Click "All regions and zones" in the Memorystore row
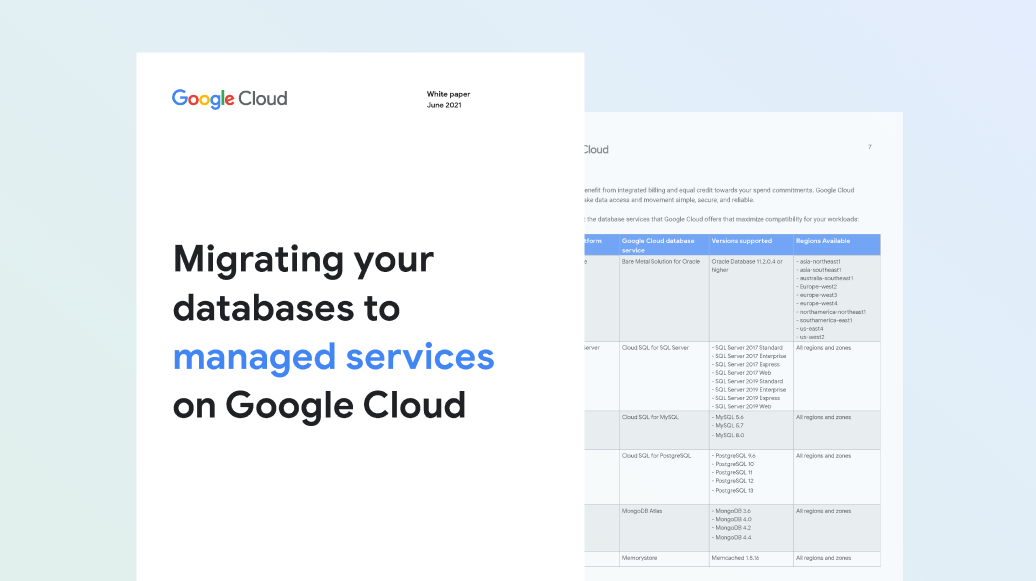 [x=823, y=559]
